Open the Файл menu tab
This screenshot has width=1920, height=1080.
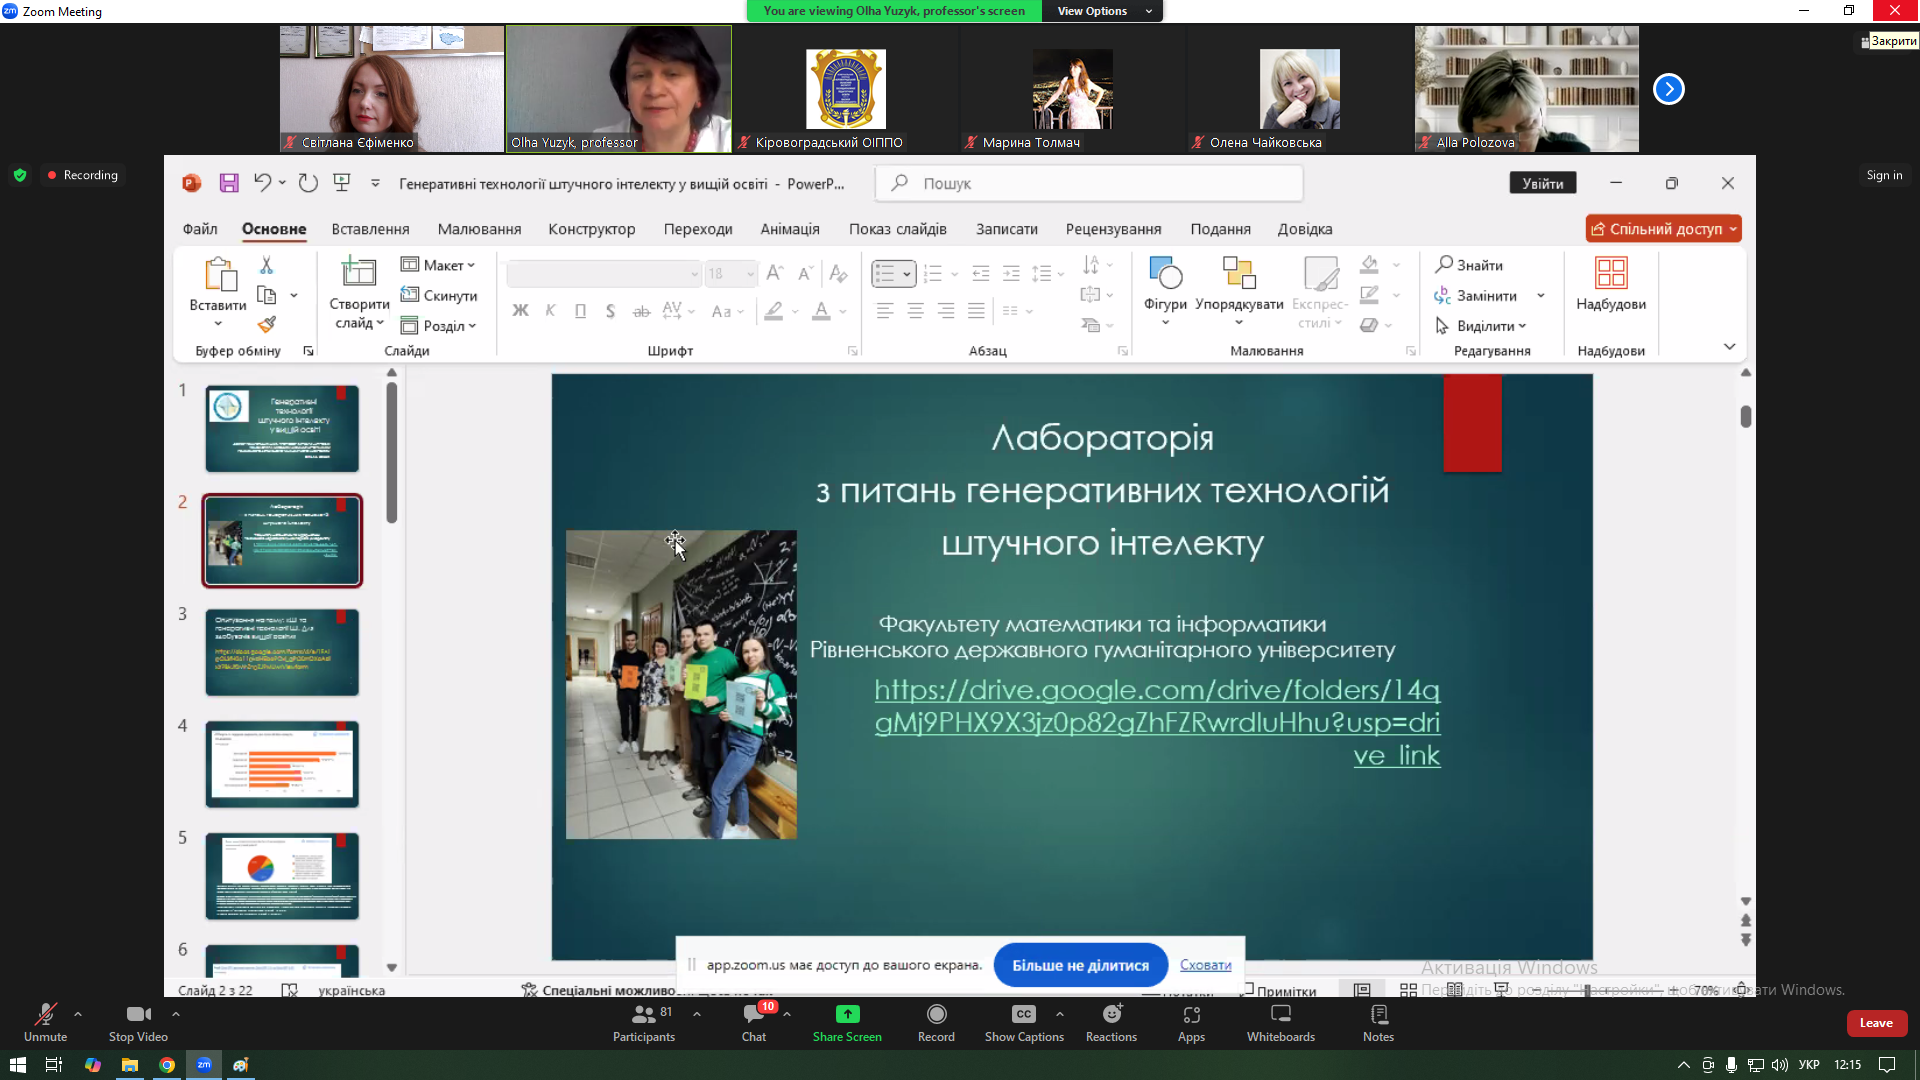click(x=200, y=229)
